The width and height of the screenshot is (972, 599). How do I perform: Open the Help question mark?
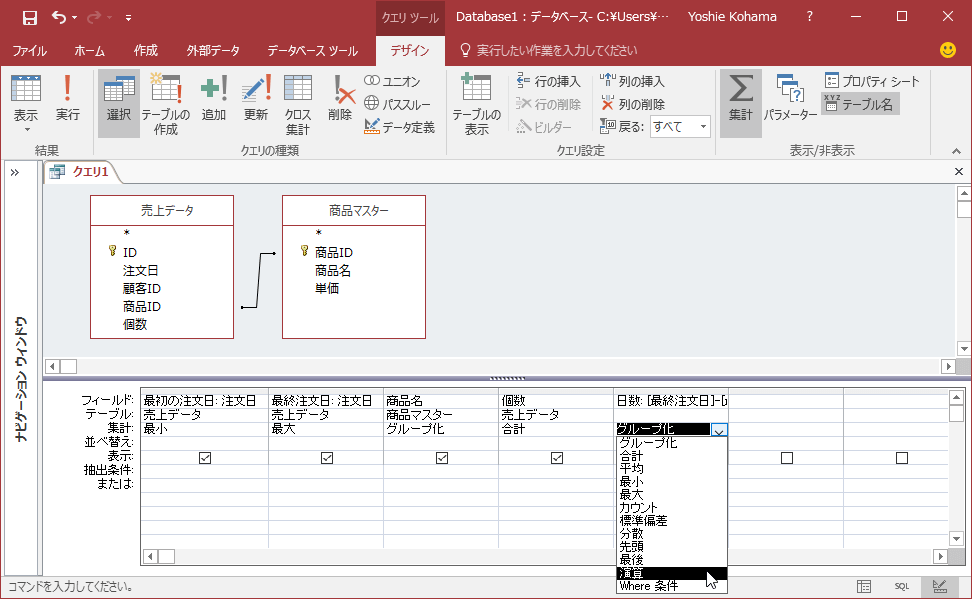click(x=809, y=17)
